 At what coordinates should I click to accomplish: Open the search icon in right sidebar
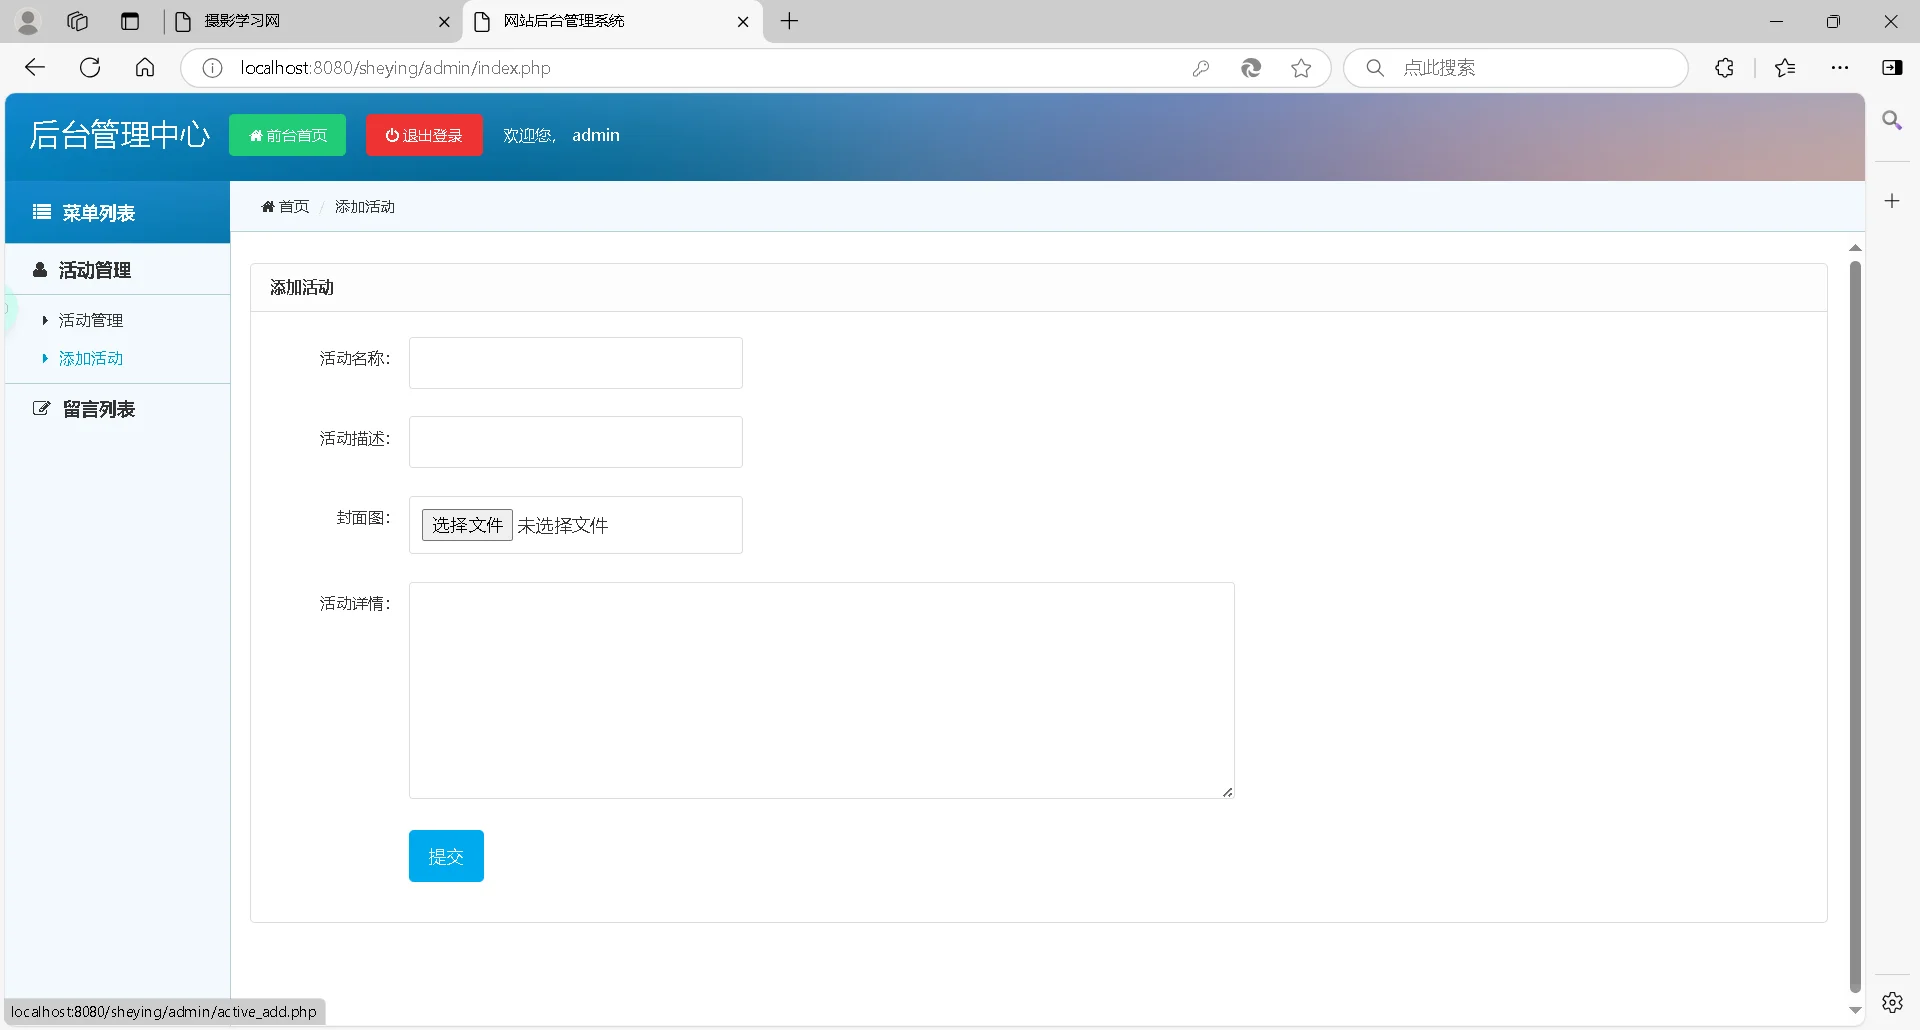coord(1893,120)
